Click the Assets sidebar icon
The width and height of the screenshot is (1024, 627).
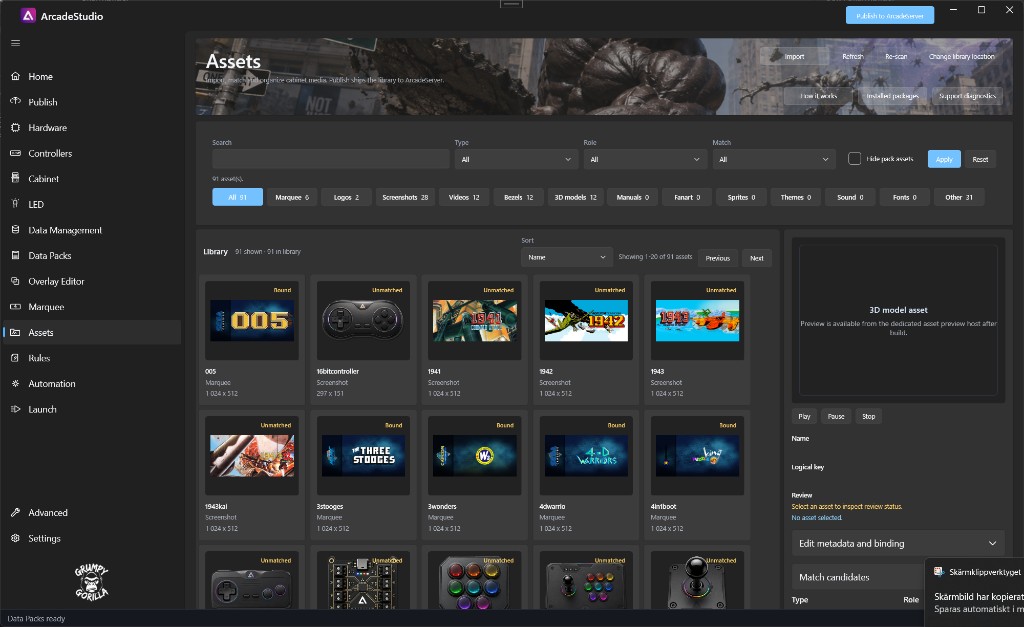(16, 332)
